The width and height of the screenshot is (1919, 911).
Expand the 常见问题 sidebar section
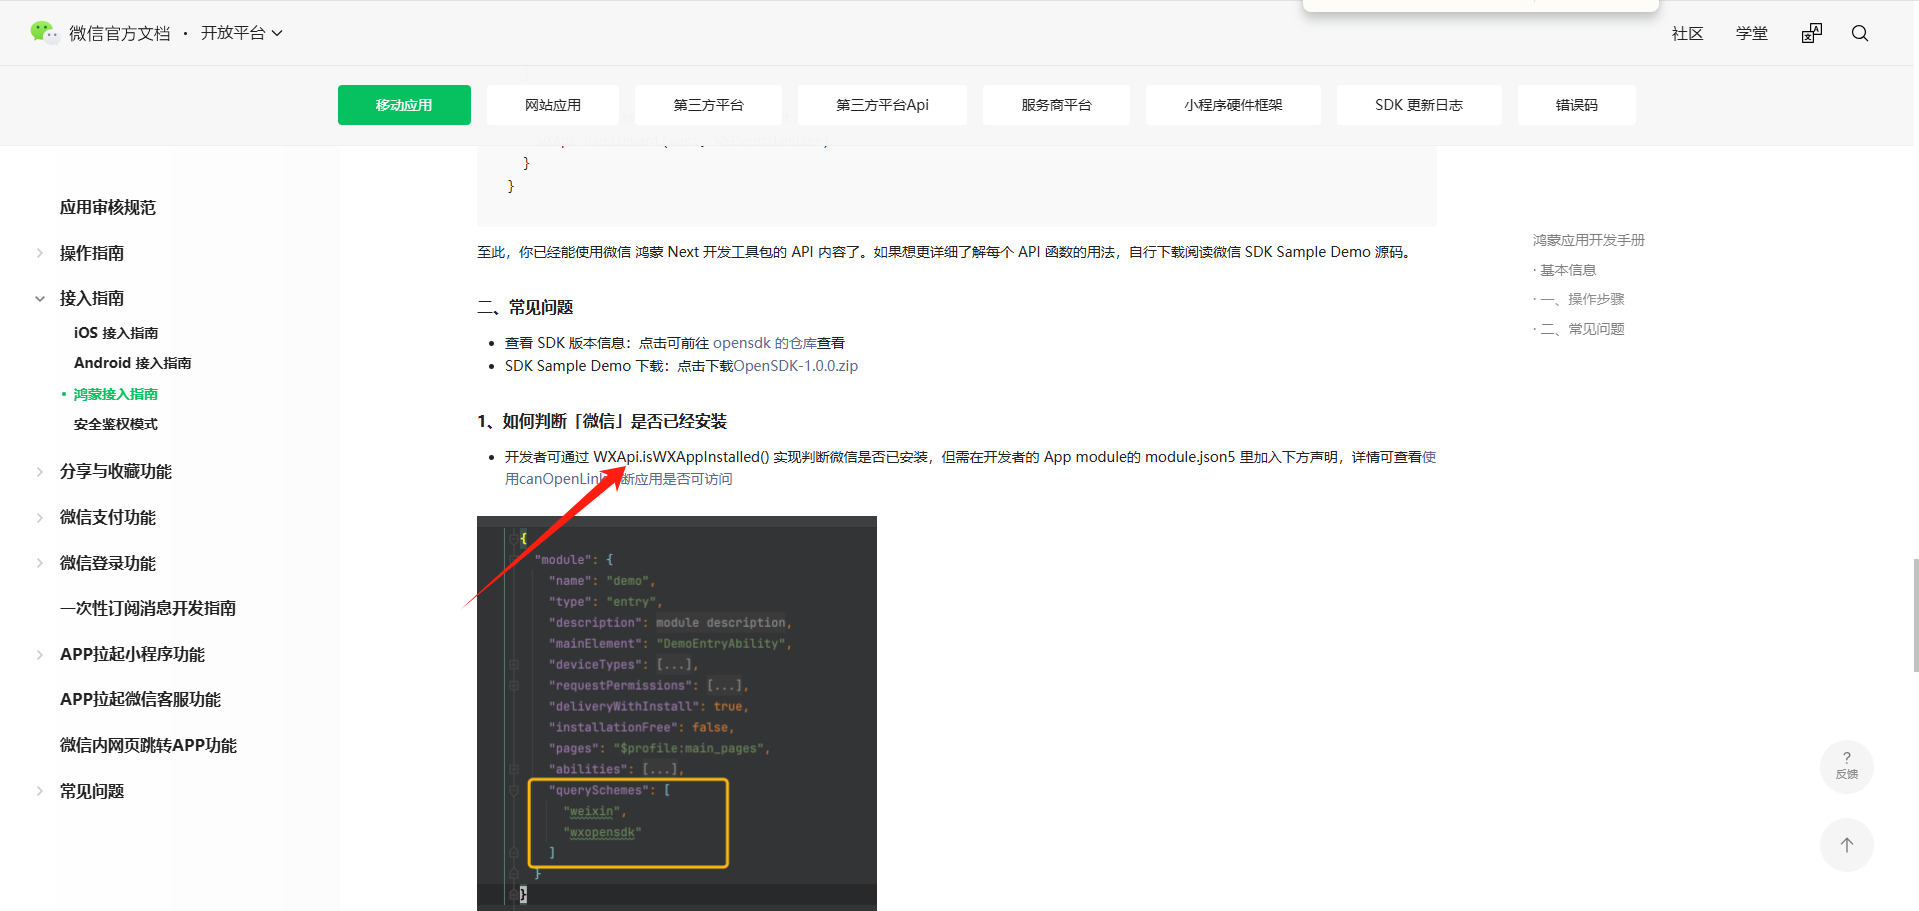click(x=40, y=791)
